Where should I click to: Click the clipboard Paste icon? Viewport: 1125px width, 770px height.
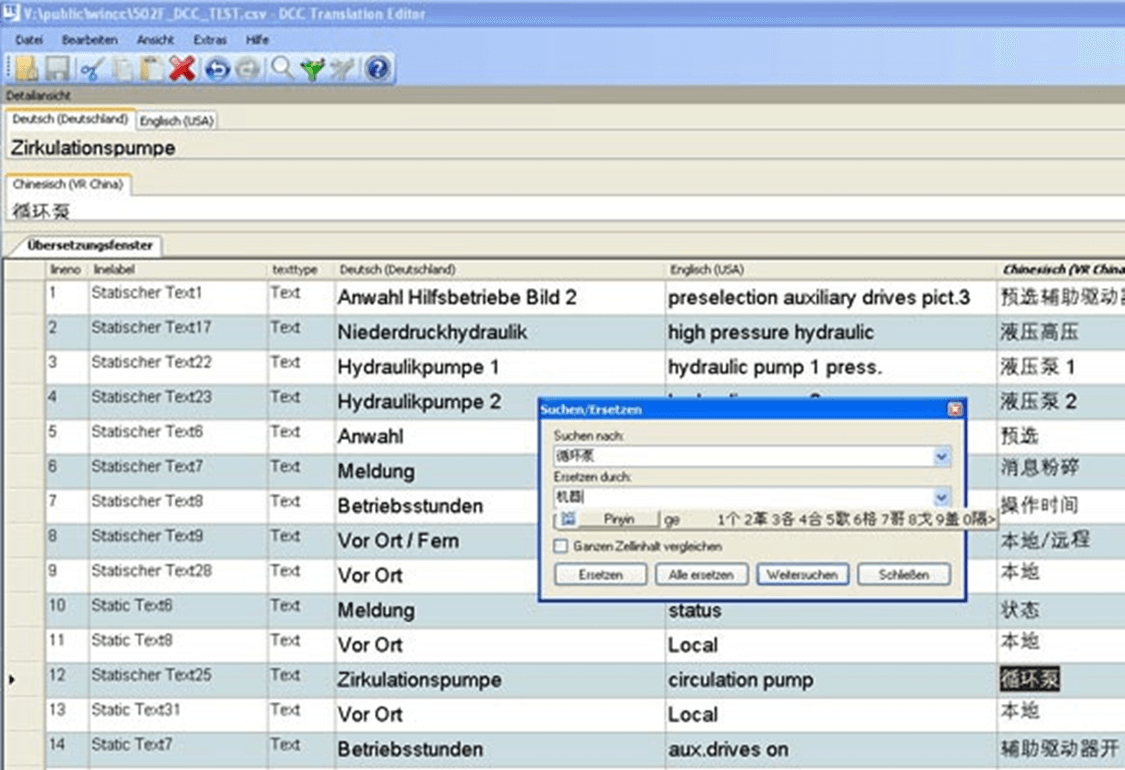pyautogui.click(x=152, y=68)
